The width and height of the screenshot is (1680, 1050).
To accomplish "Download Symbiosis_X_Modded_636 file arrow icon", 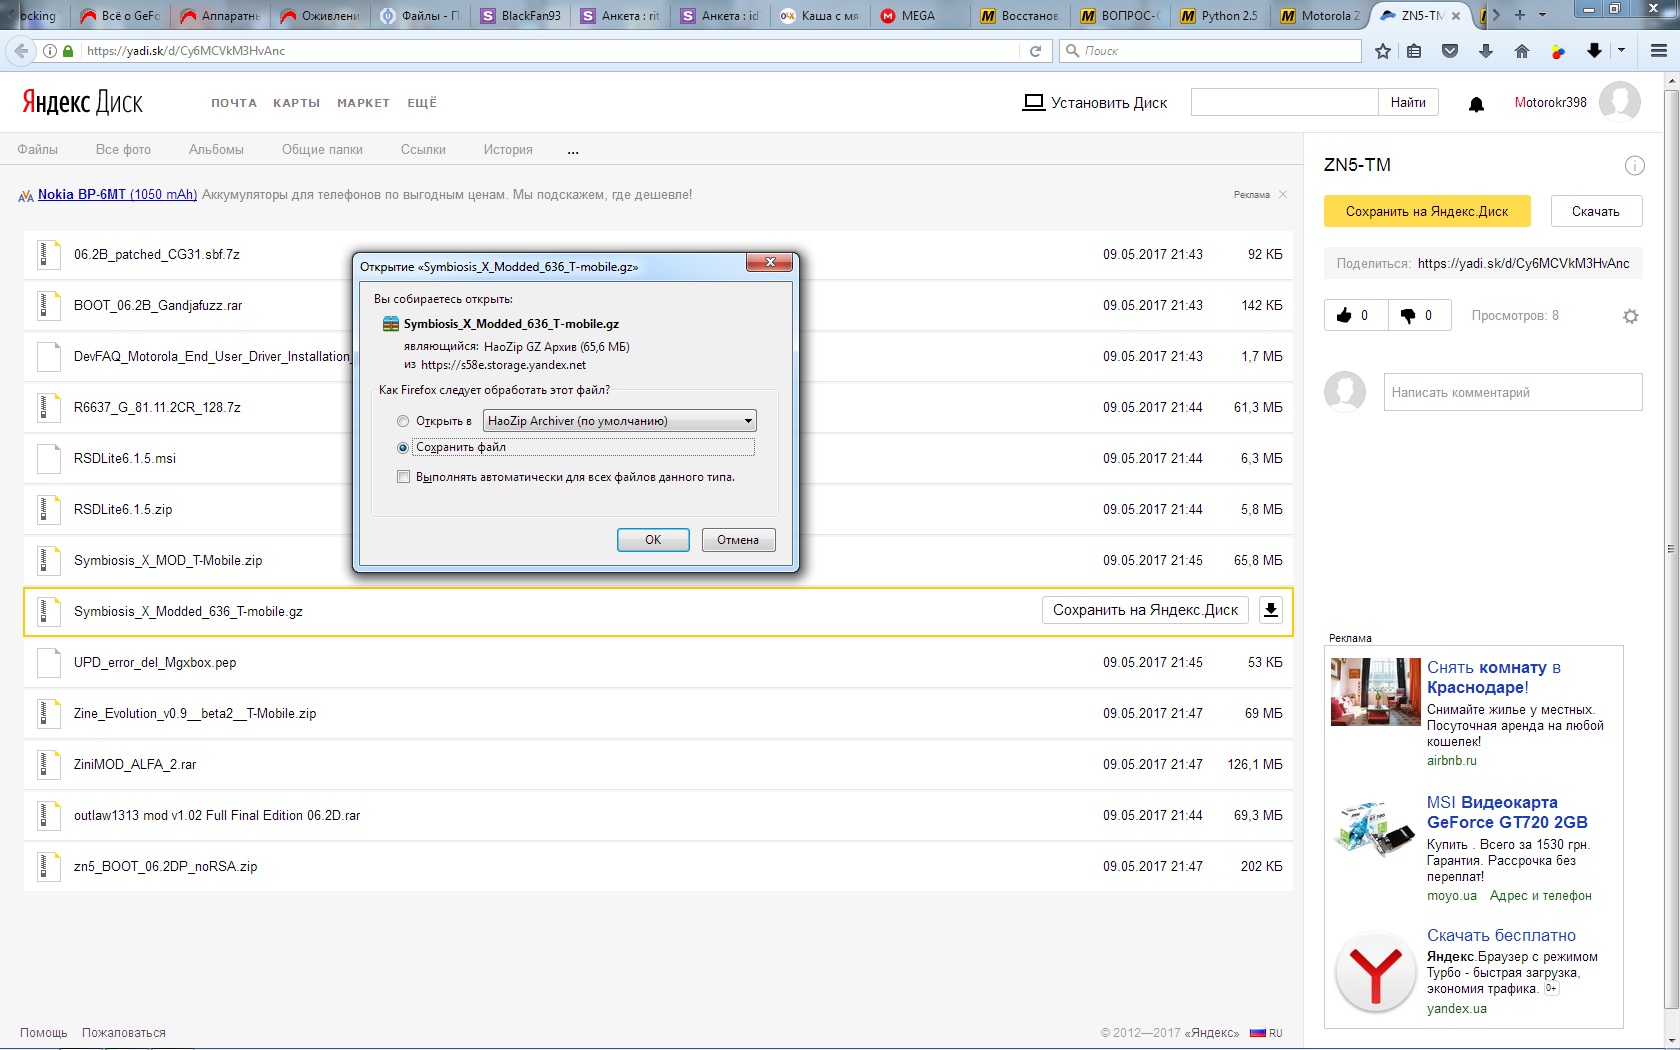I will coord(1270,610).
